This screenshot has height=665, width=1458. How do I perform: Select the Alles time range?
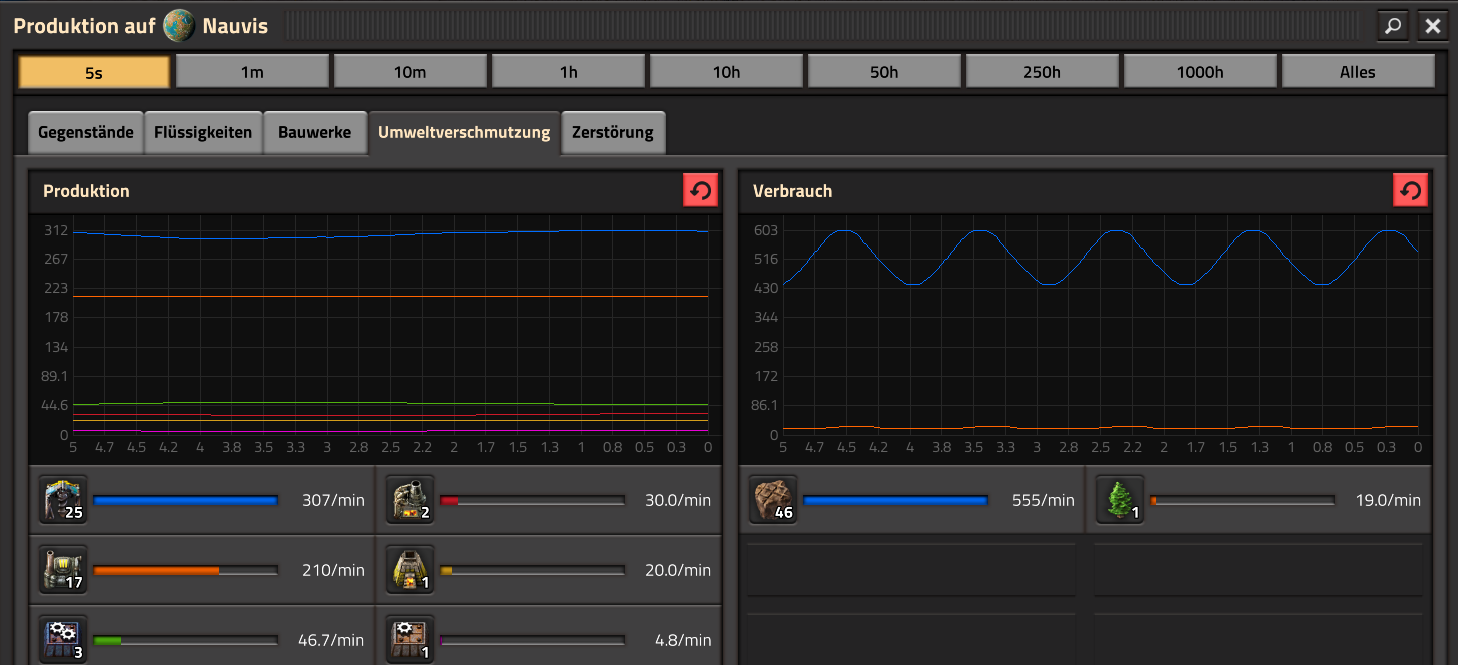pyautogui.click(x=1357, y=72)
